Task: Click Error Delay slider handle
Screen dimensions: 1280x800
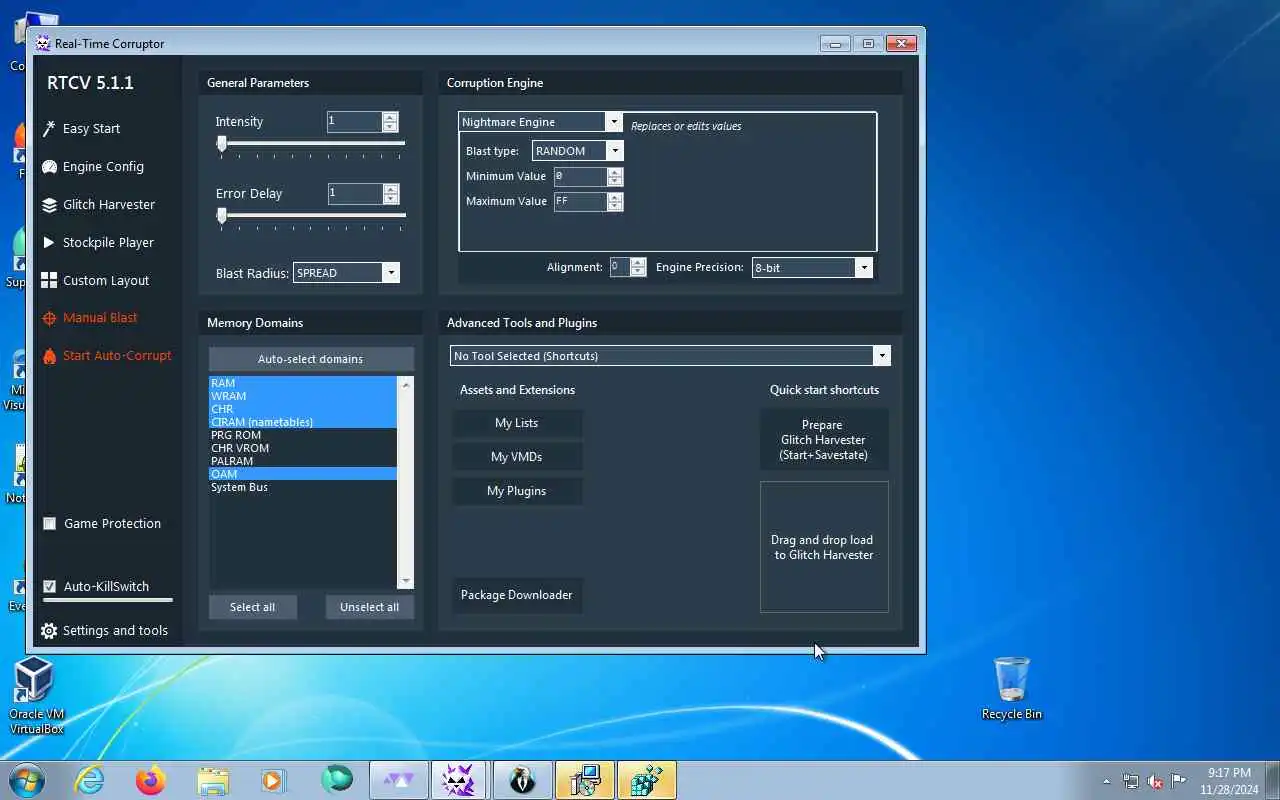Action: (x=222, y=215)
